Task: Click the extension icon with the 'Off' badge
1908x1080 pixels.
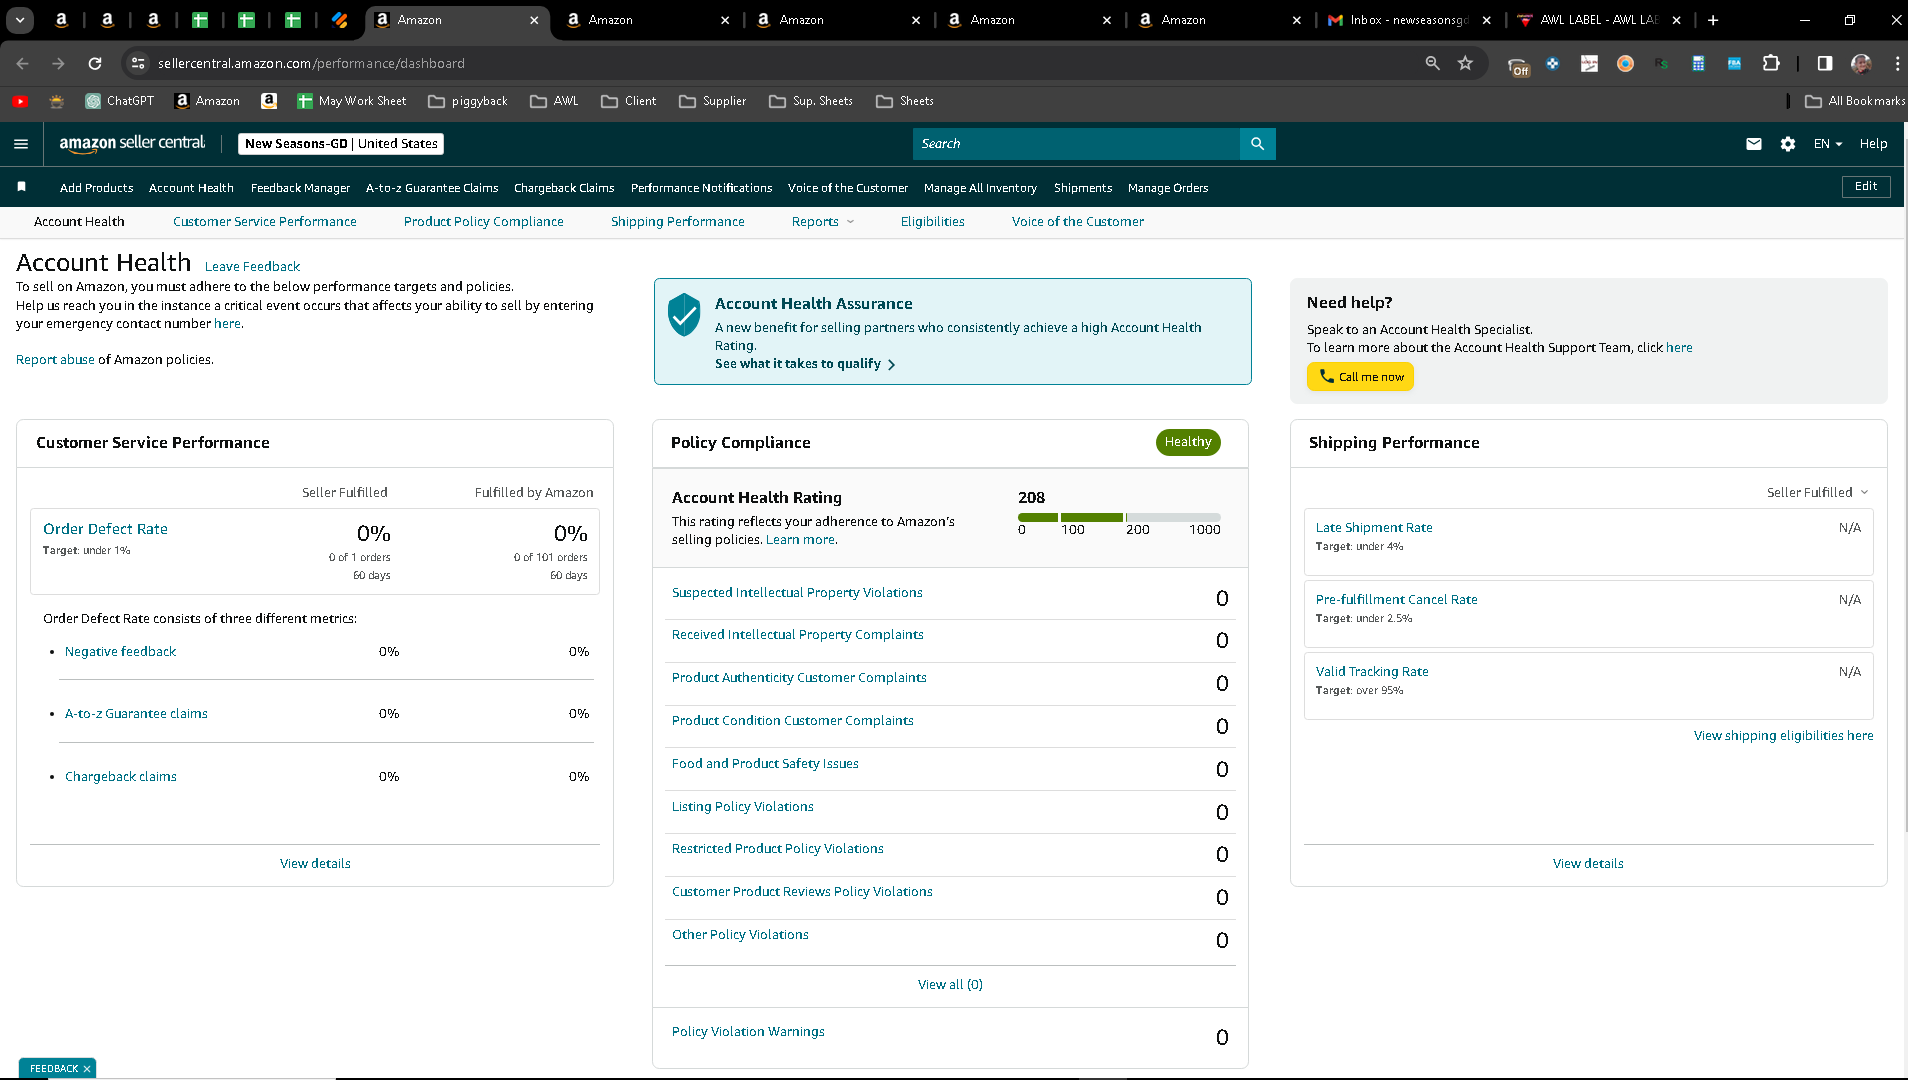Action: 1518,64
